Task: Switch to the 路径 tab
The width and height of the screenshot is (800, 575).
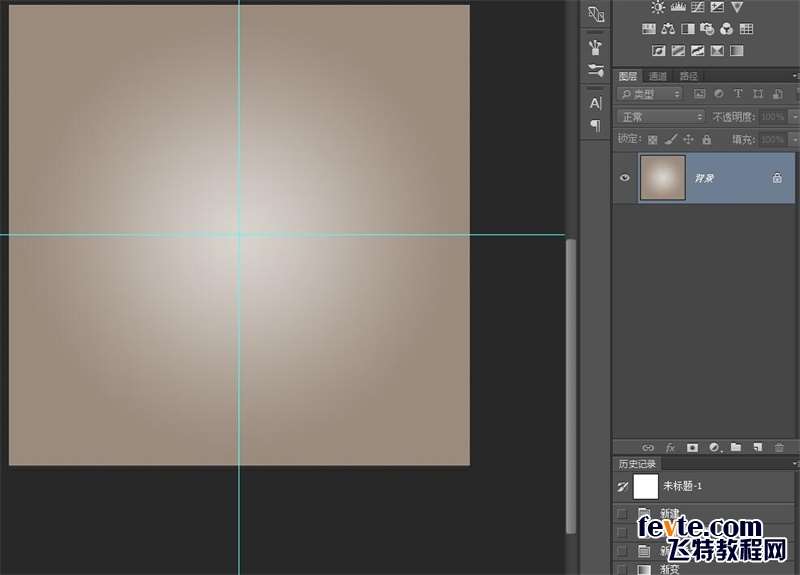Action: click(689, 76)
